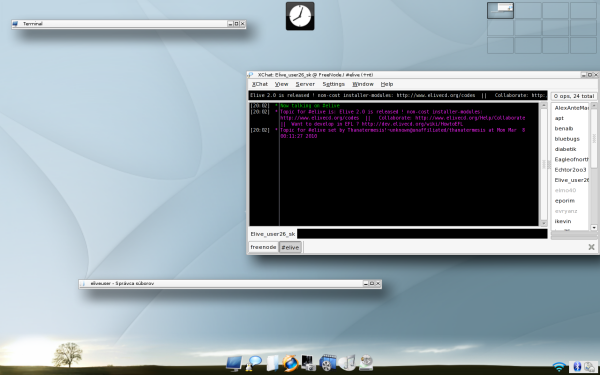Click the chat area scrollbar up arrow
Image resolution: width=600 pixels, height=375 pixels.
(543, 106)
